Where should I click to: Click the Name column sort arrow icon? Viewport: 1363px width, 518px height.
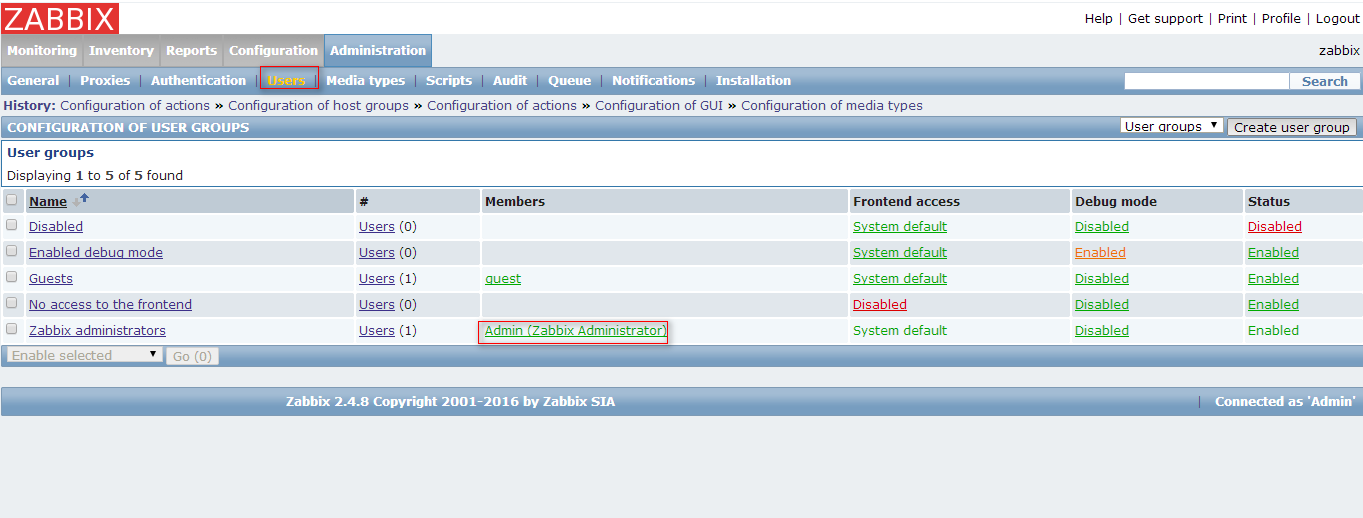pos(81,201)
